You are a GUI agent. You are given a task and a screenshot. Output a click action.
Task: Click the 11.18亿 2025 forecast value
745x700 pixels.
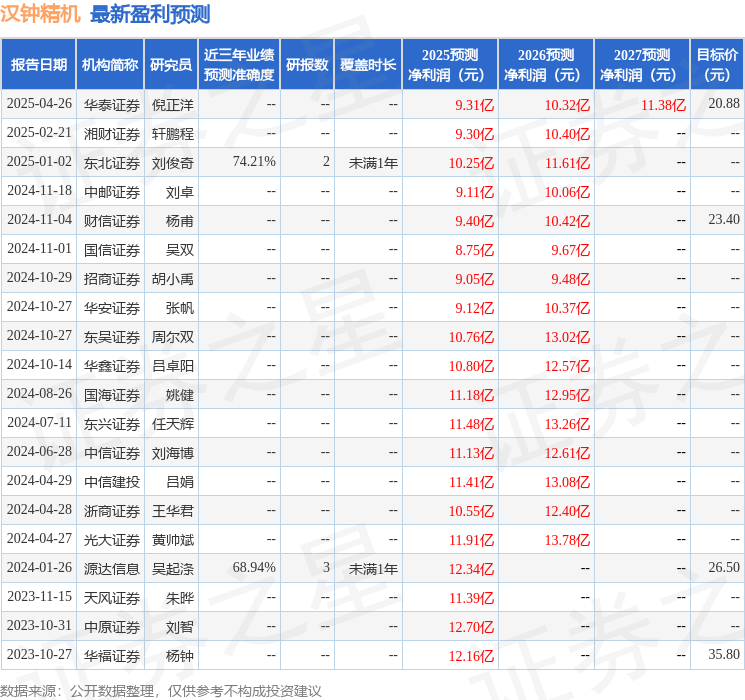click(x=471, y=395)
